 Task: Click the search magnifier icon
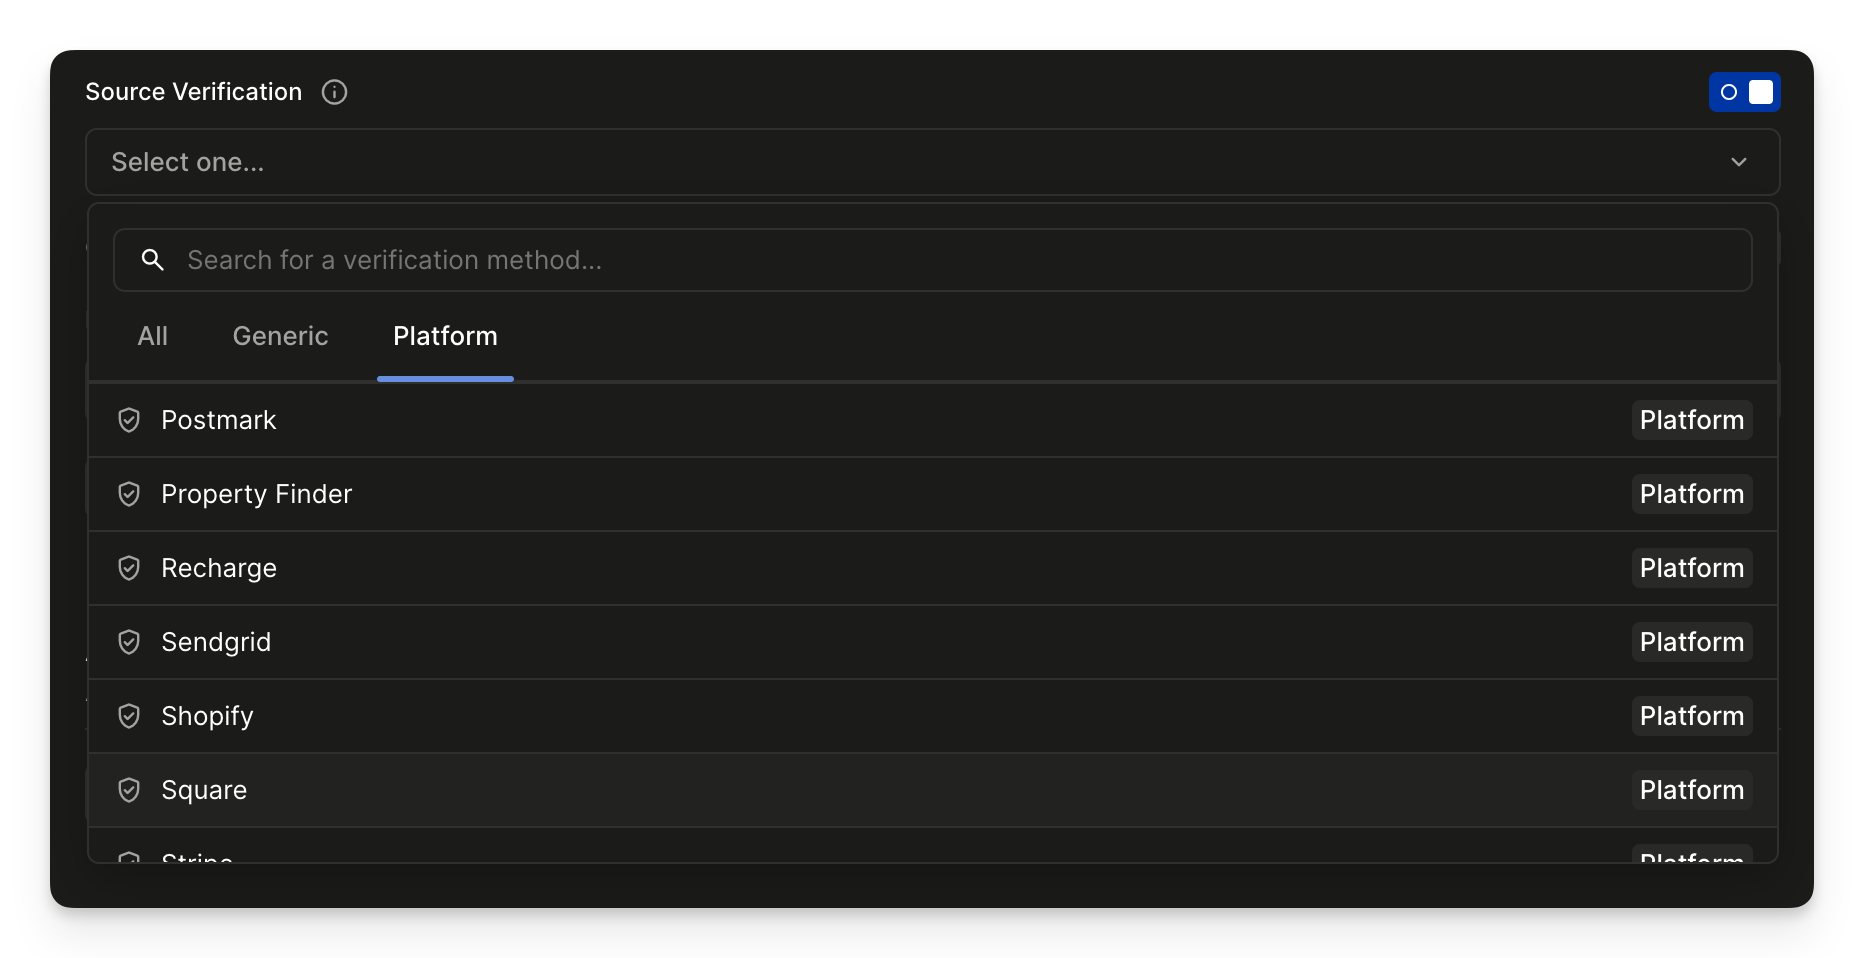152,260
